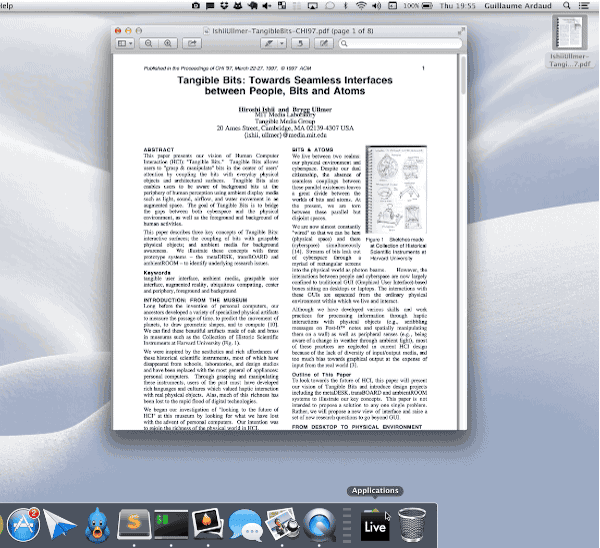Open the Guillaume Ardaud user menu
Image resolution: width=600 pixels, height=548 pixels.
[518, 6]
